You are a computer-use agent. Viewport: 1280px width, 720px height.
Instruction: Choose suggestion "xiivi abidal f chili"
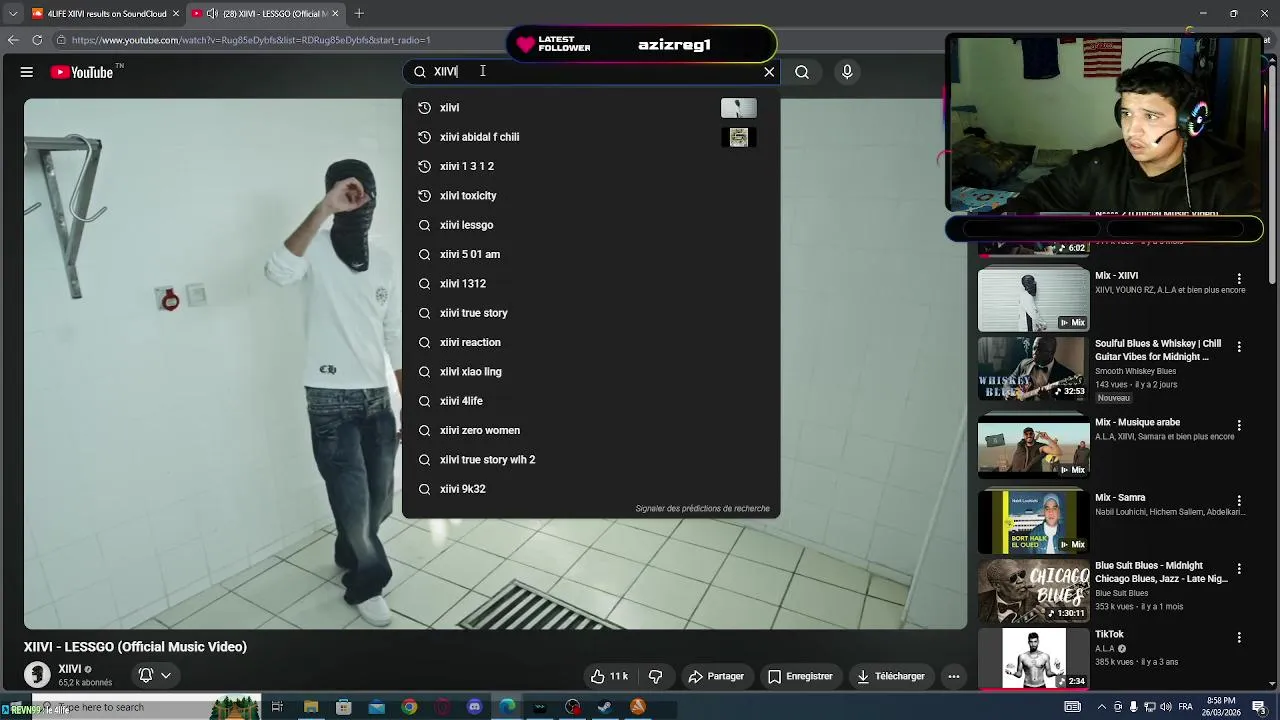click(590, 137)
